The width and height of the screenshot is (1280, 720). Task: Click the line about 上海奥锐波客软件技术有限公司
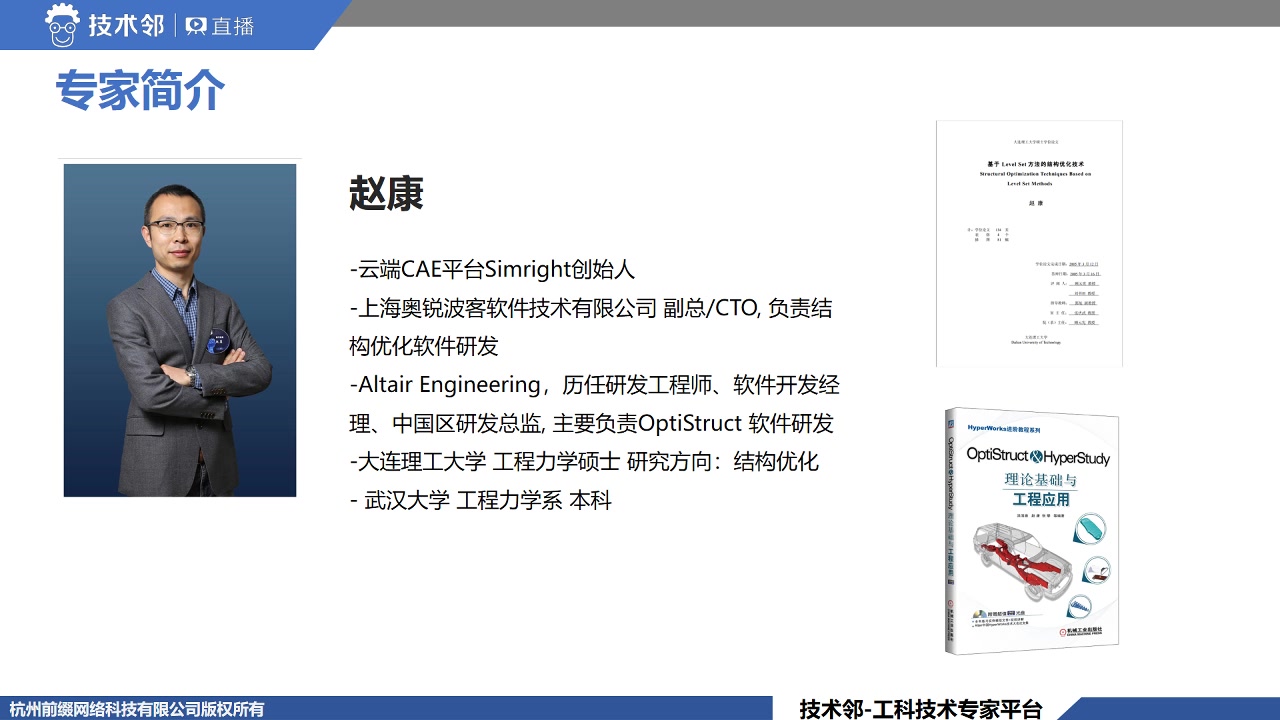click(x=590, y=308)
